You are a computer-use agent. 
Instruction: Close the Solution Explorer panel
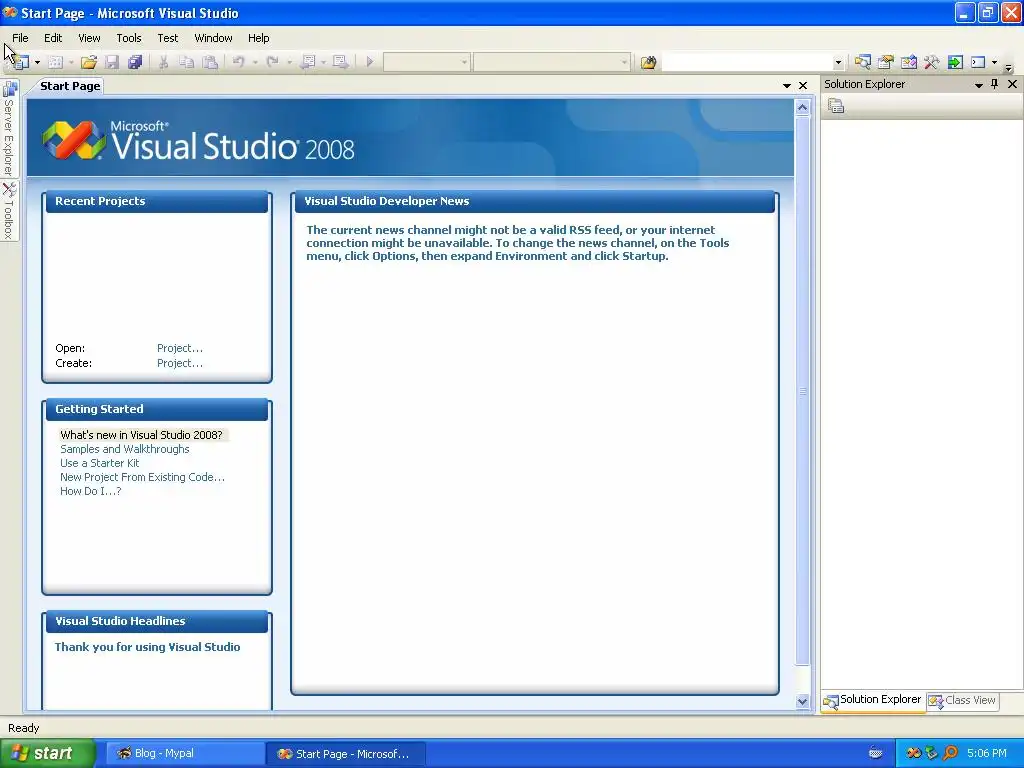(1012, 84)
